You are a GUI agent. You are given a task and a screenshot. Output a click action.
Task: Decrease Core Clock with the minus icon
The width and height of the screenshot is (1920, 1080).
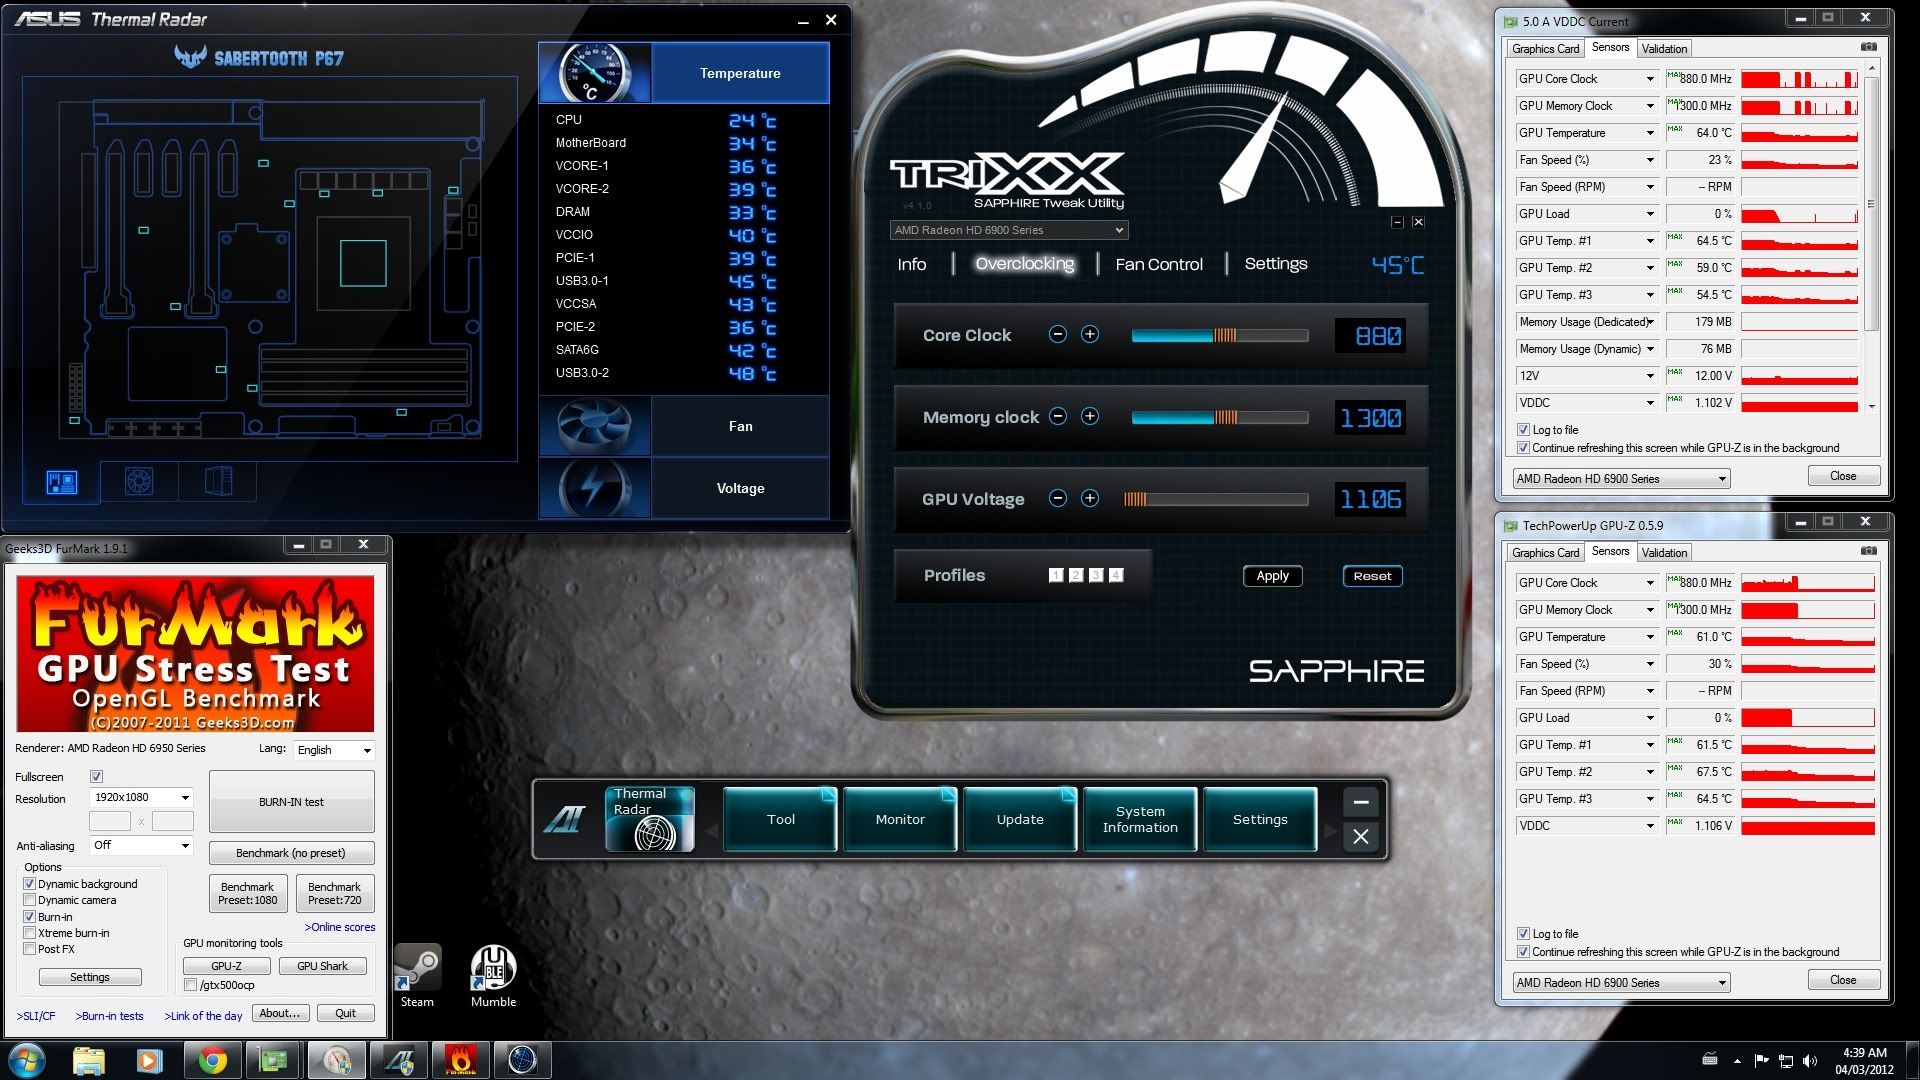pyautogui.click(x=1058, y=335)
